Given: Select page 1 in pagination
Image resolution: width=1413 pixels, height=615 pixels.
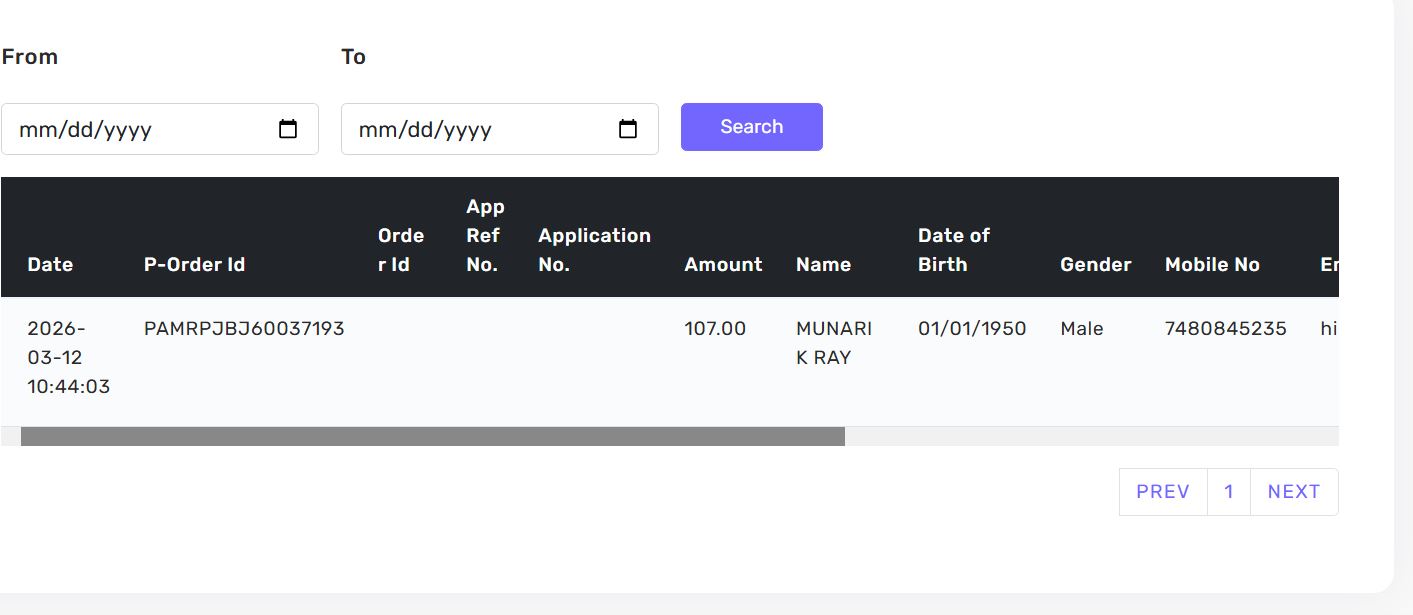Looking at the screenshot, I should click(1228, 491).
